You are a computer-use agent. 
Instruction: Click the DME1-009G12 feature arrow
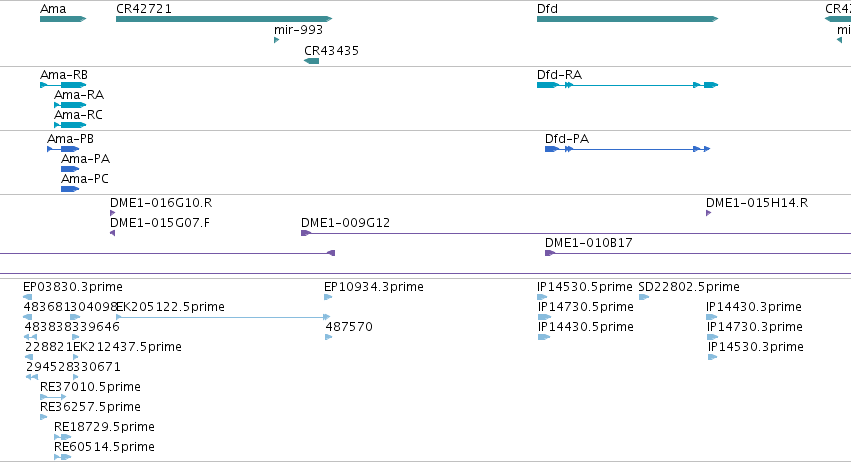click(306, 233)
